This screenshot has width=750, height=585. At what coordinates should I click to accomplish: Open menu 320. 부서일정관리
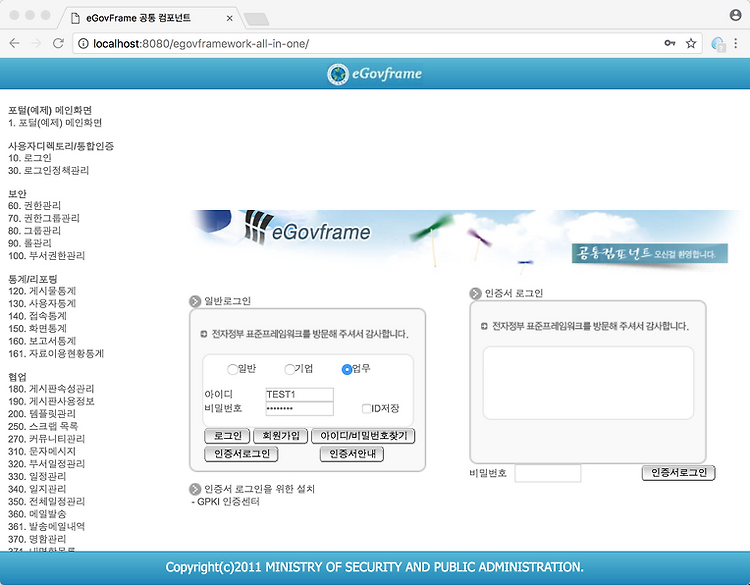pyautogui.click(x=46, y=464)
